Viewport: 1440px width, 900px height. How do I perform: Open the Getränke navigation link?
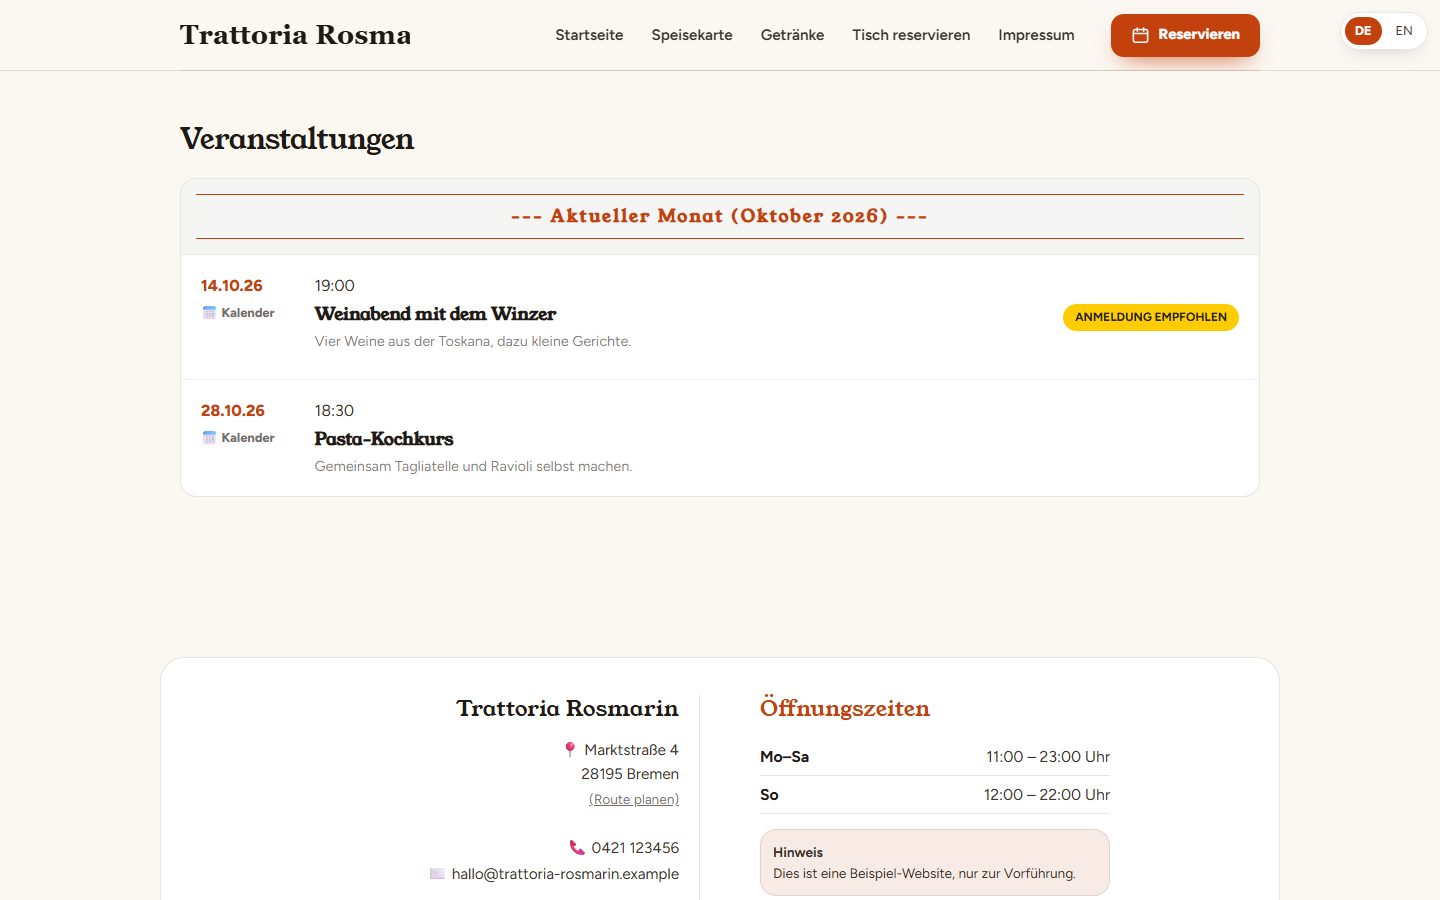(792, 35)
